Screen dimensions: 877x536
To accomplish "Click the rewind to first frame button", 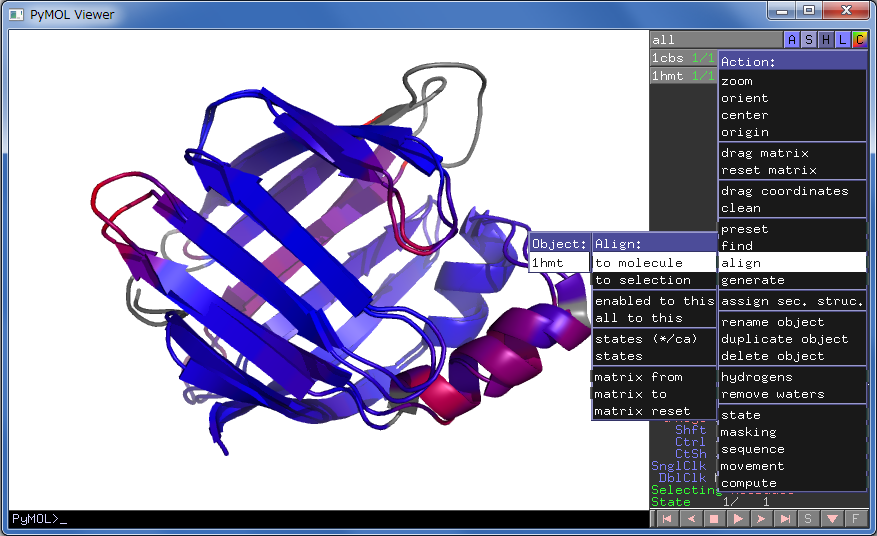I will tap(666, 519).
